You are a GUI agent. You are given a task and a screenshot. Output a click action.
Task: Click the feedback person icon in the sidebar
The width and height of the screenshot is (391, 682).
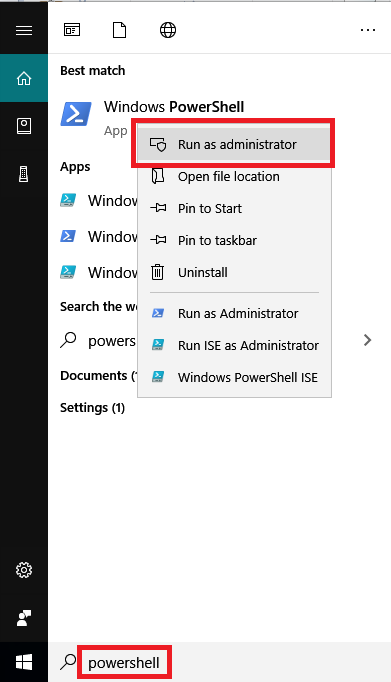point(24,618)
